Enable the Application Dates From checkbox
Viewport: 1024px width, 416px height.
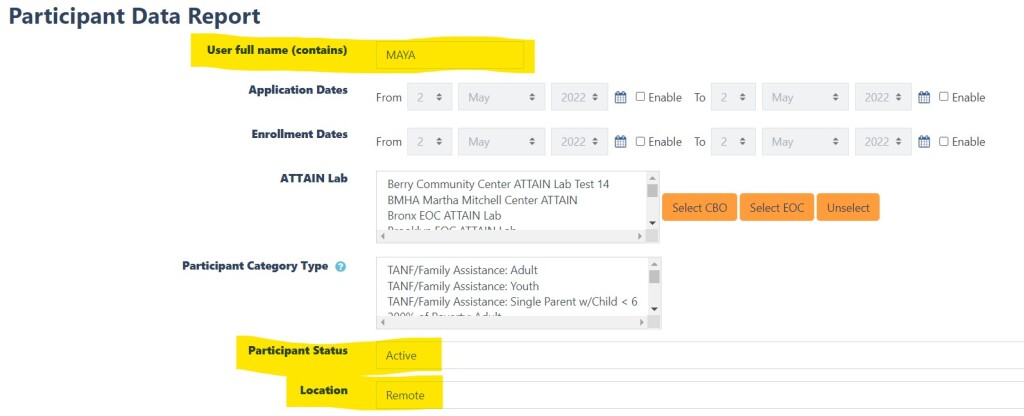(x=640, y=97)
